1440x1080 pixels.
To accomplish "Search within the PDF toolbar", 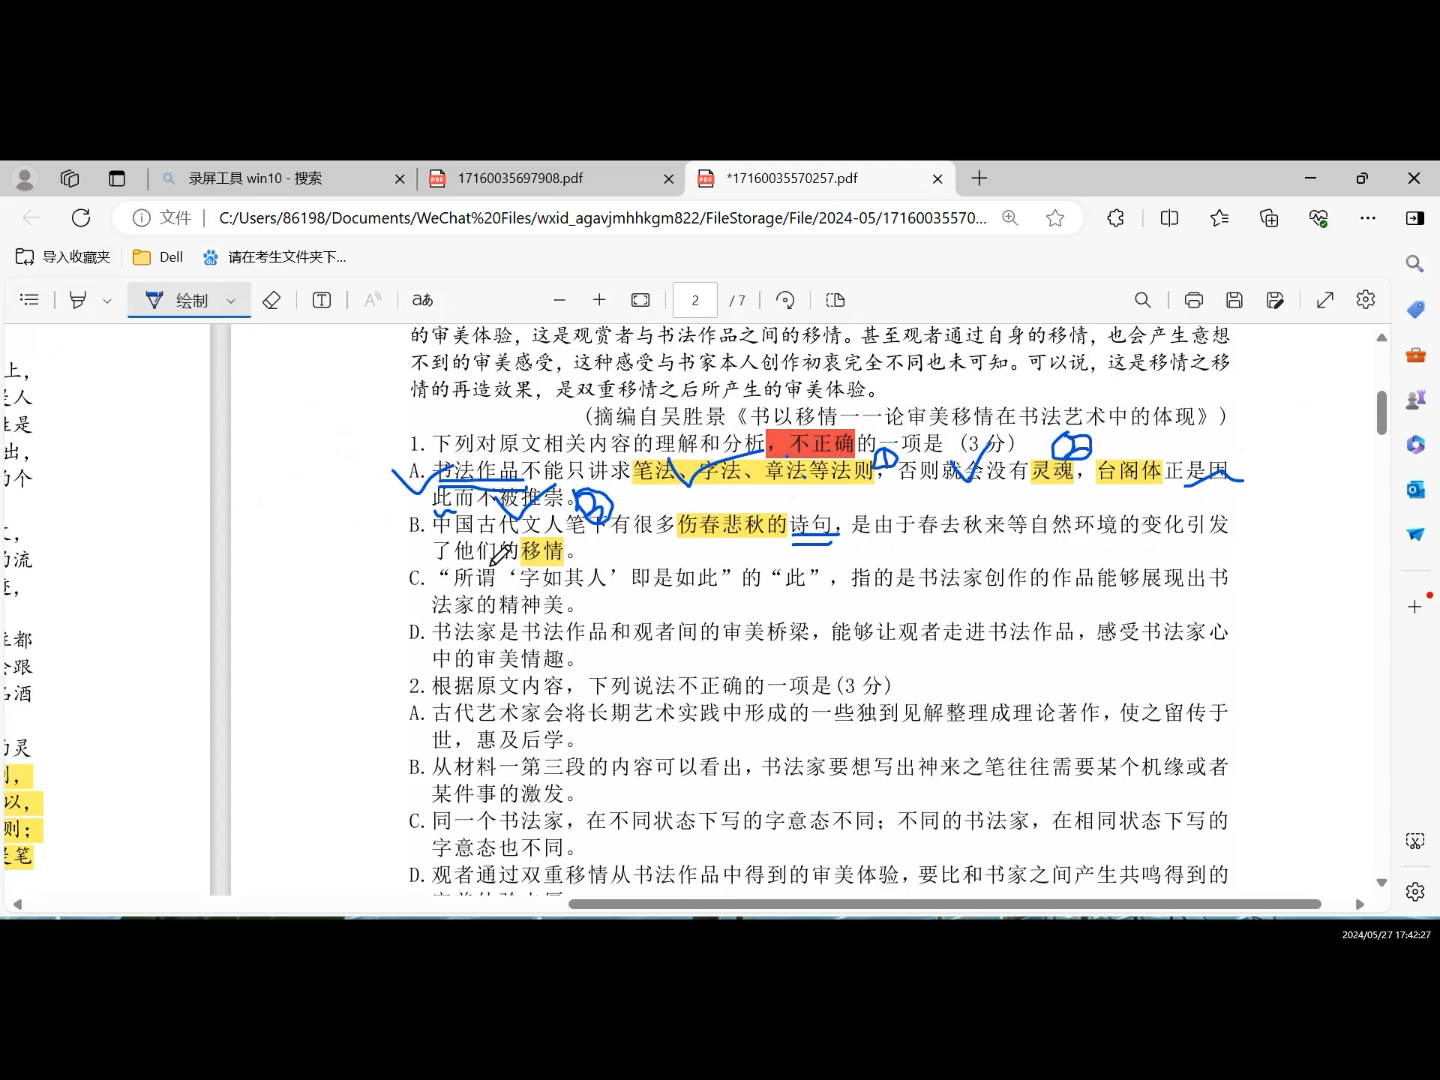I will point(1142,300).
